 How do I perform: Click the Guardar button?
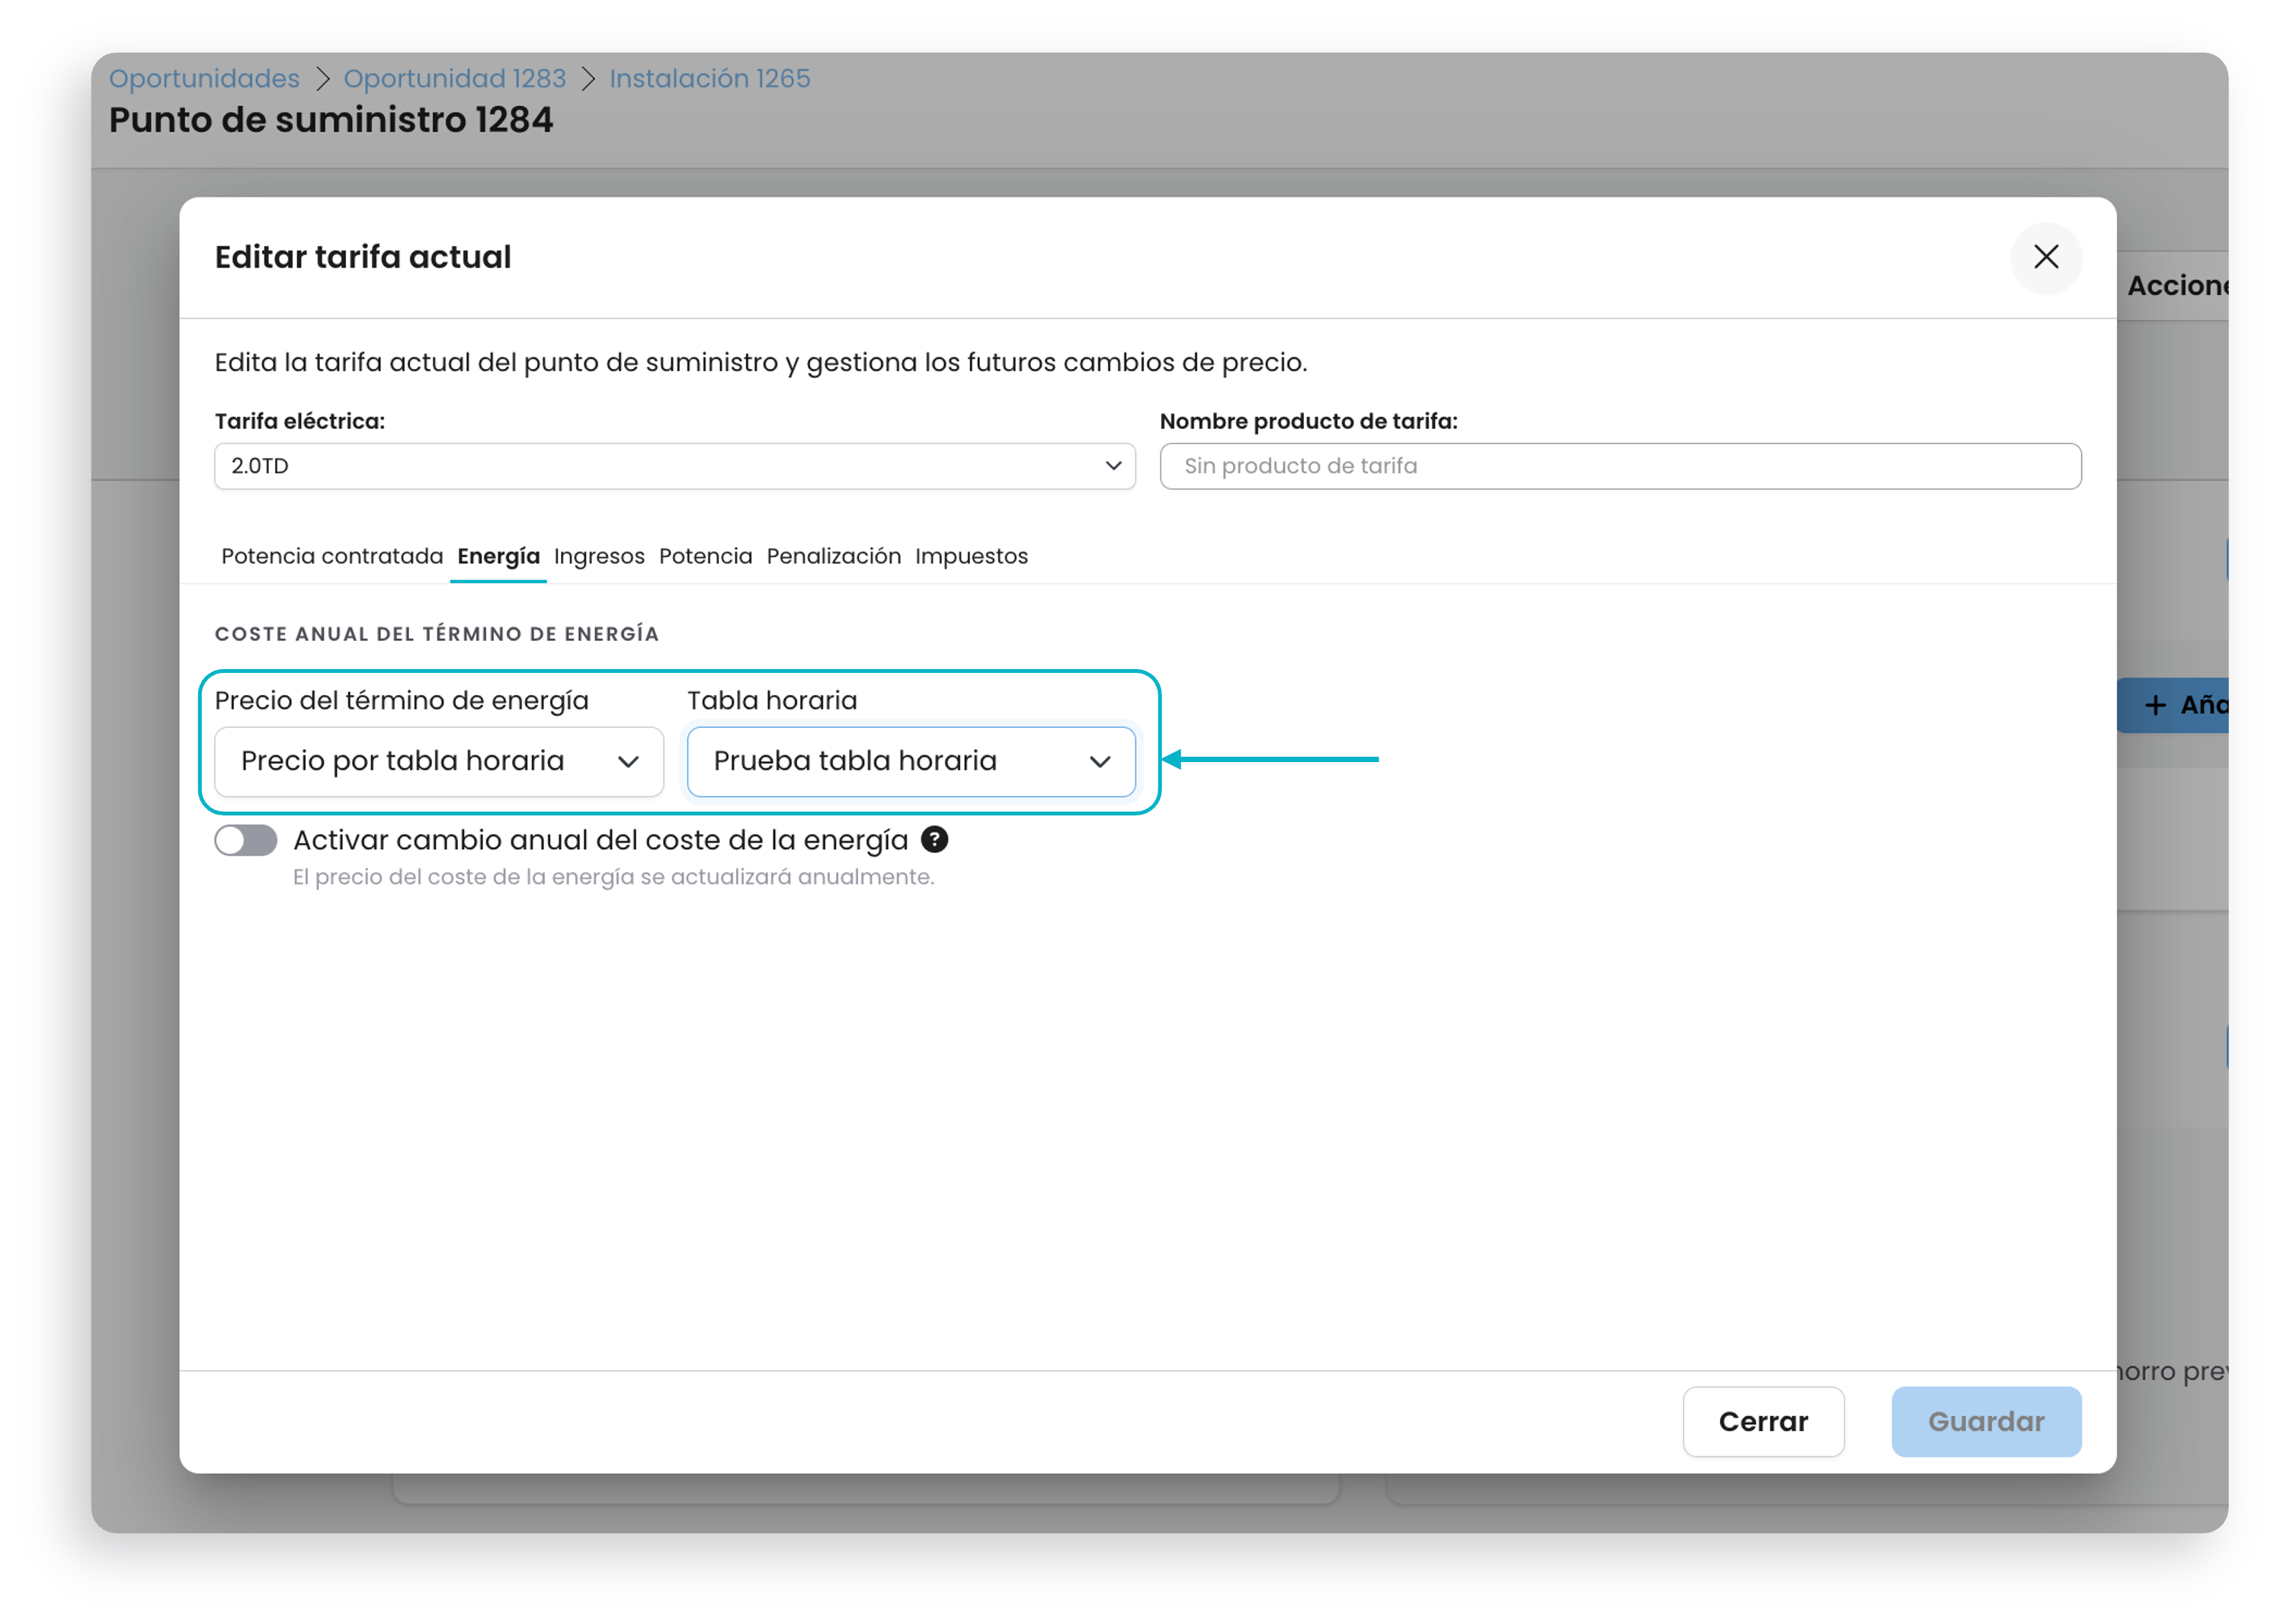point(1986,1421)
